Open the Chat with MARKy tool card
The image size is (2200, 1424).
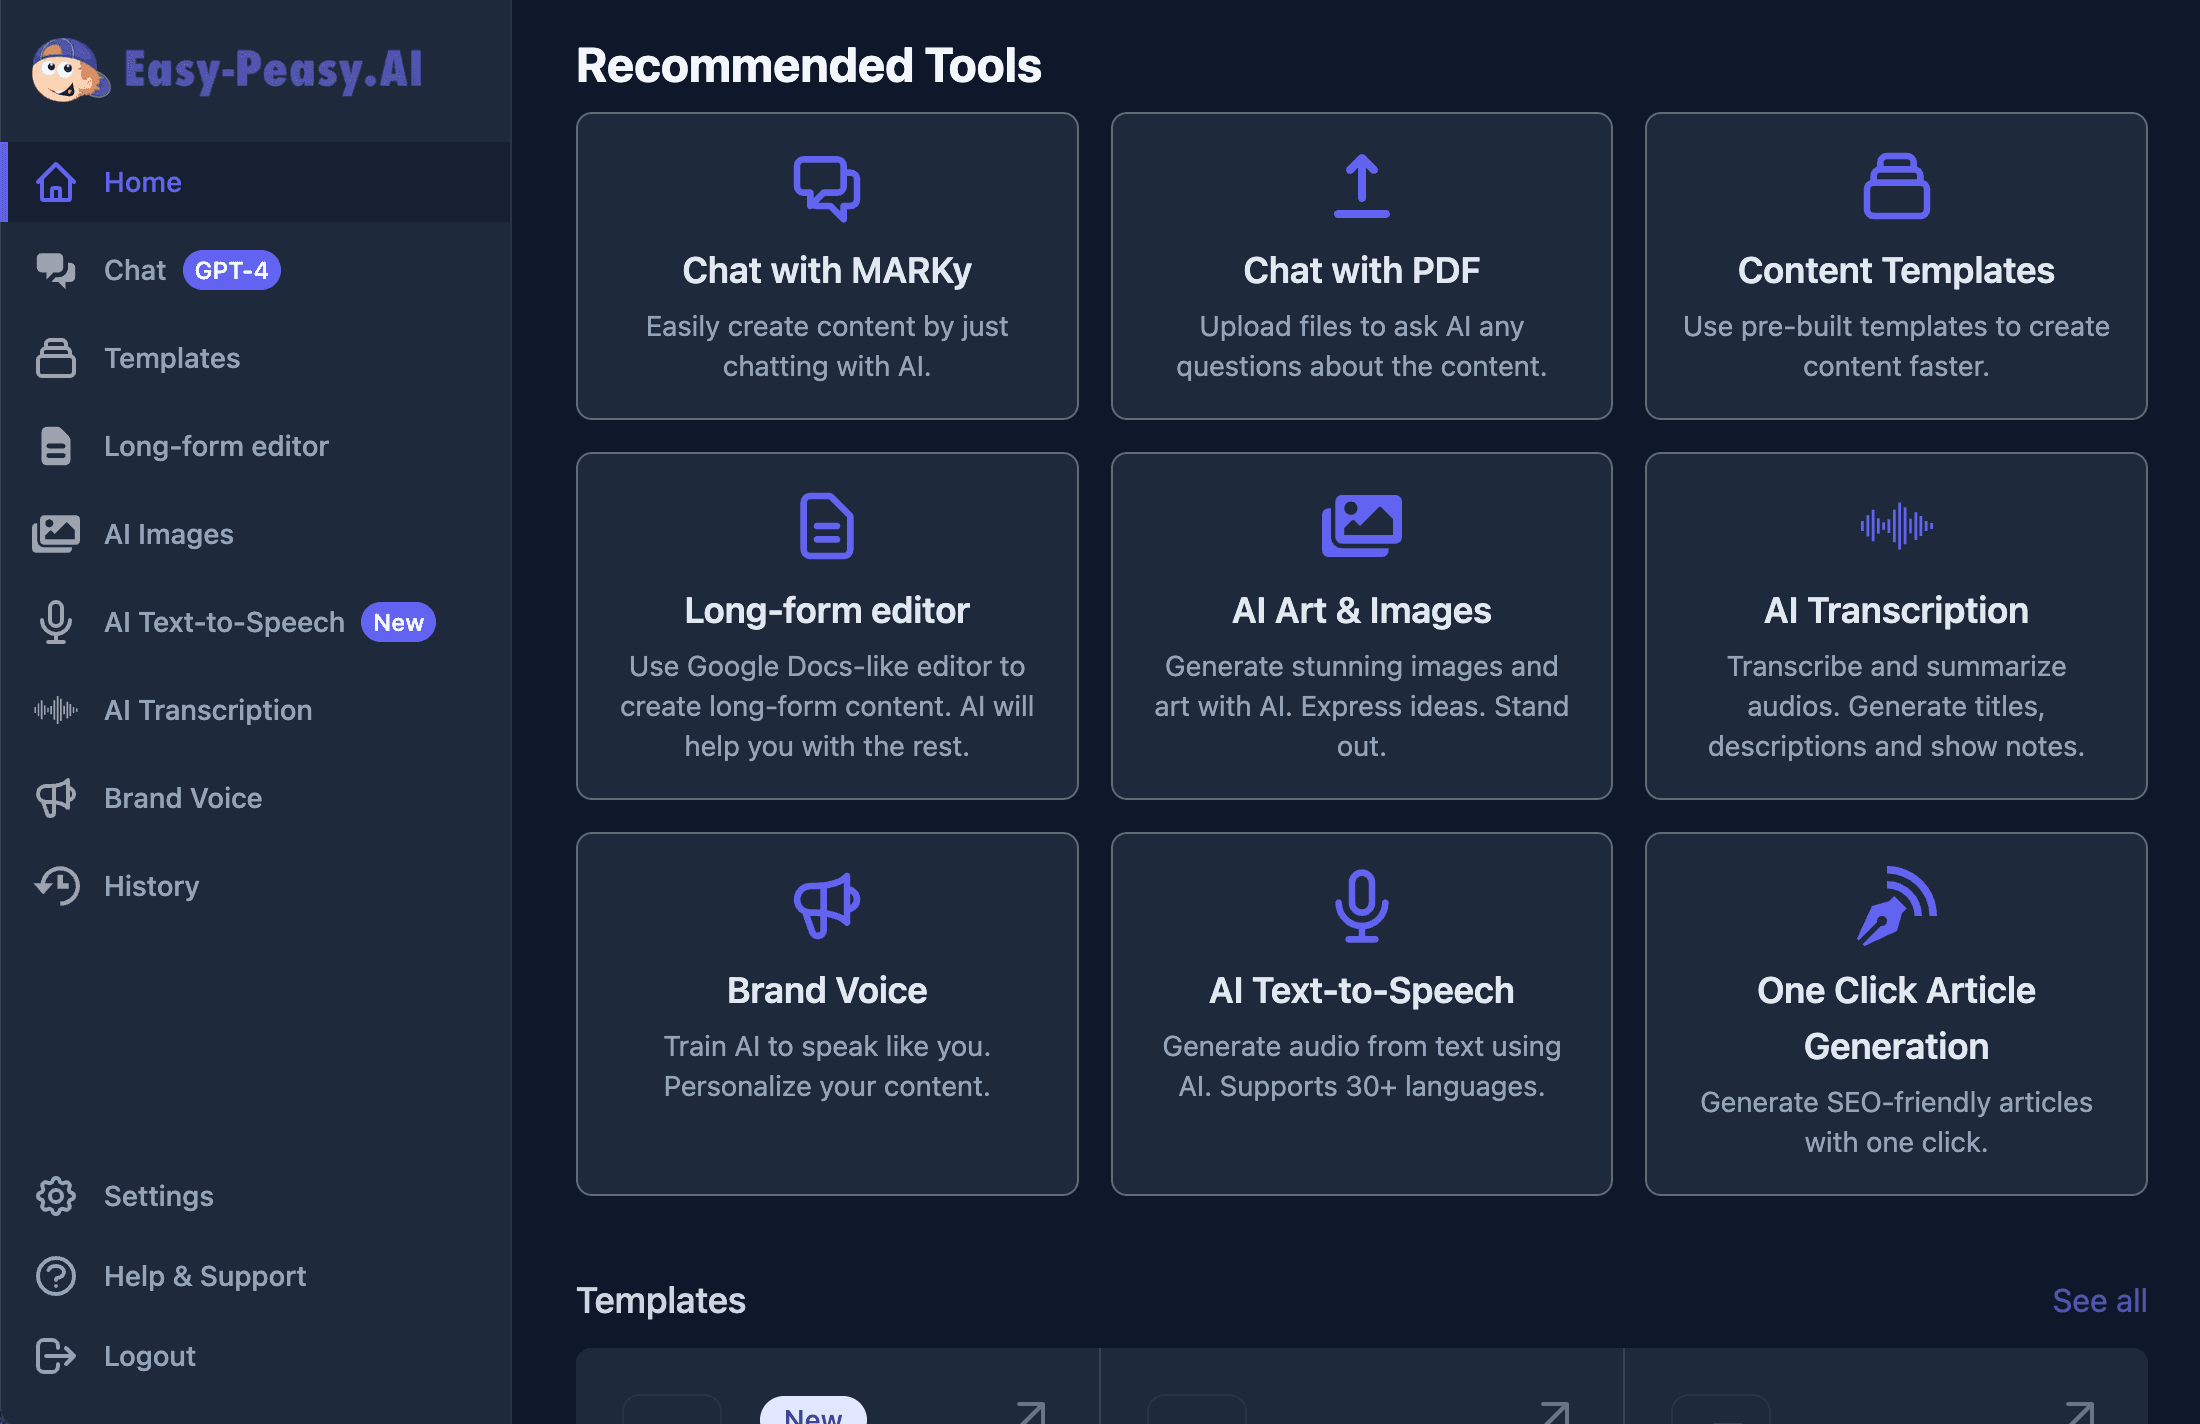tap(826, 267)
